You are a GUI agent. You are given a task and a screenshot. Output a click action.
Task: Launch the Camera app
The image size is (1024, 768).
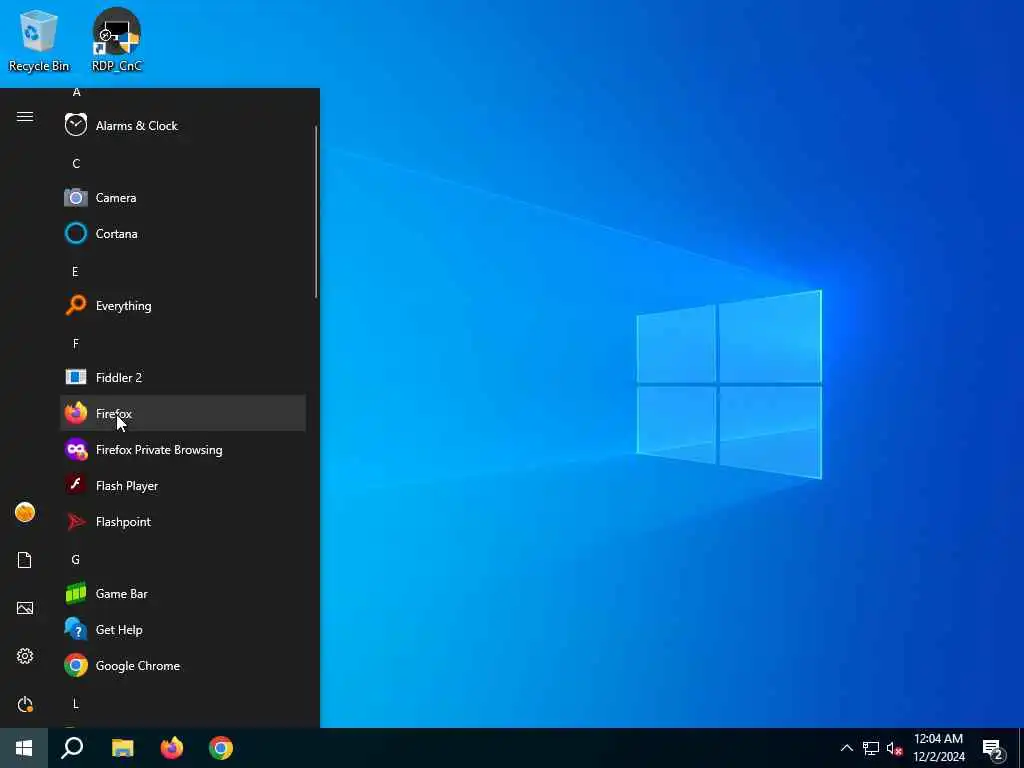(183, 197)
